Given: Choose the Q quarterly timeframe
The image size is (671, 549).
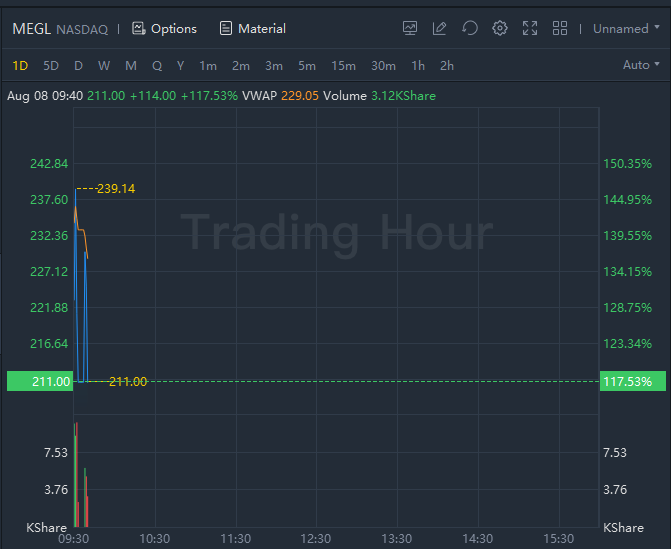Looking at the screenshot, I should [157, 65].
